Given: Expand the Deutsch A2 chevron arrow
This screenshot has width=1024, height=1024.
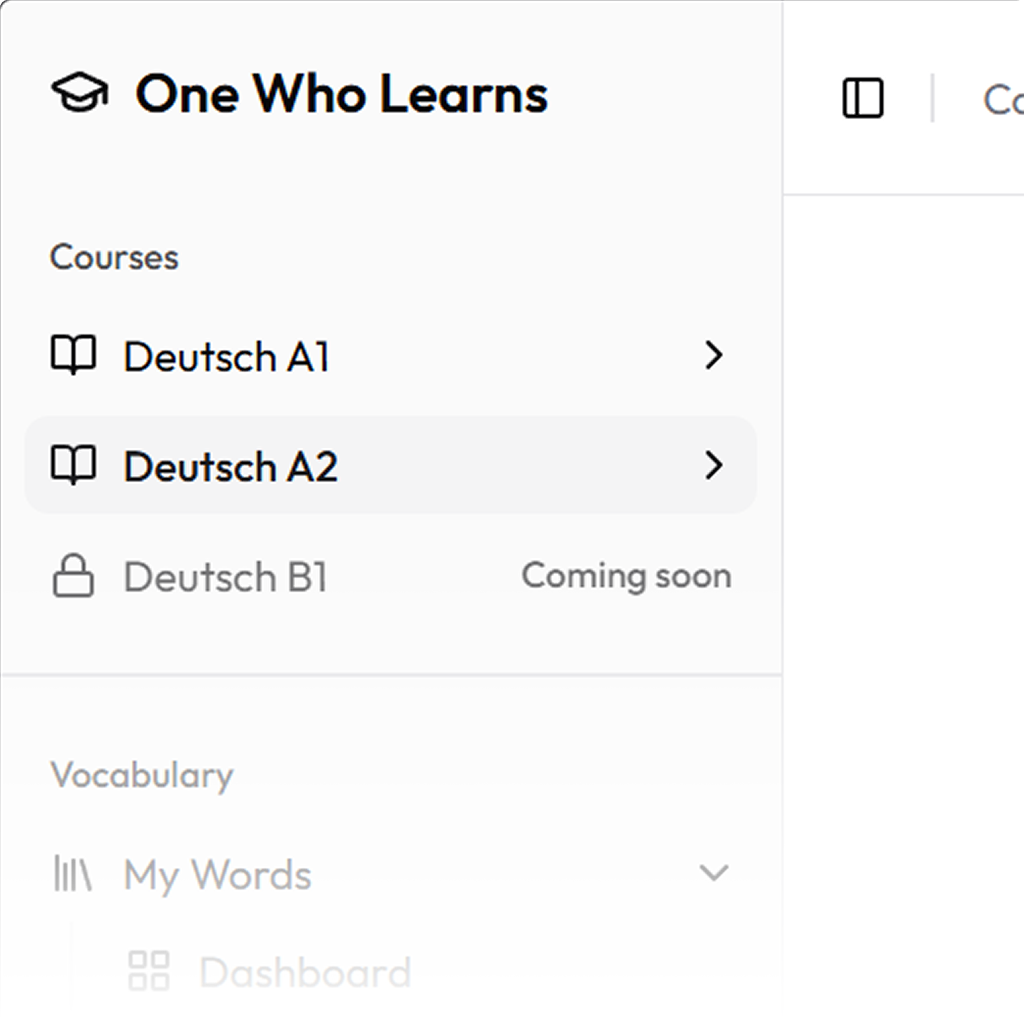Looking at the screenshot, I should [x=713, y=465].
